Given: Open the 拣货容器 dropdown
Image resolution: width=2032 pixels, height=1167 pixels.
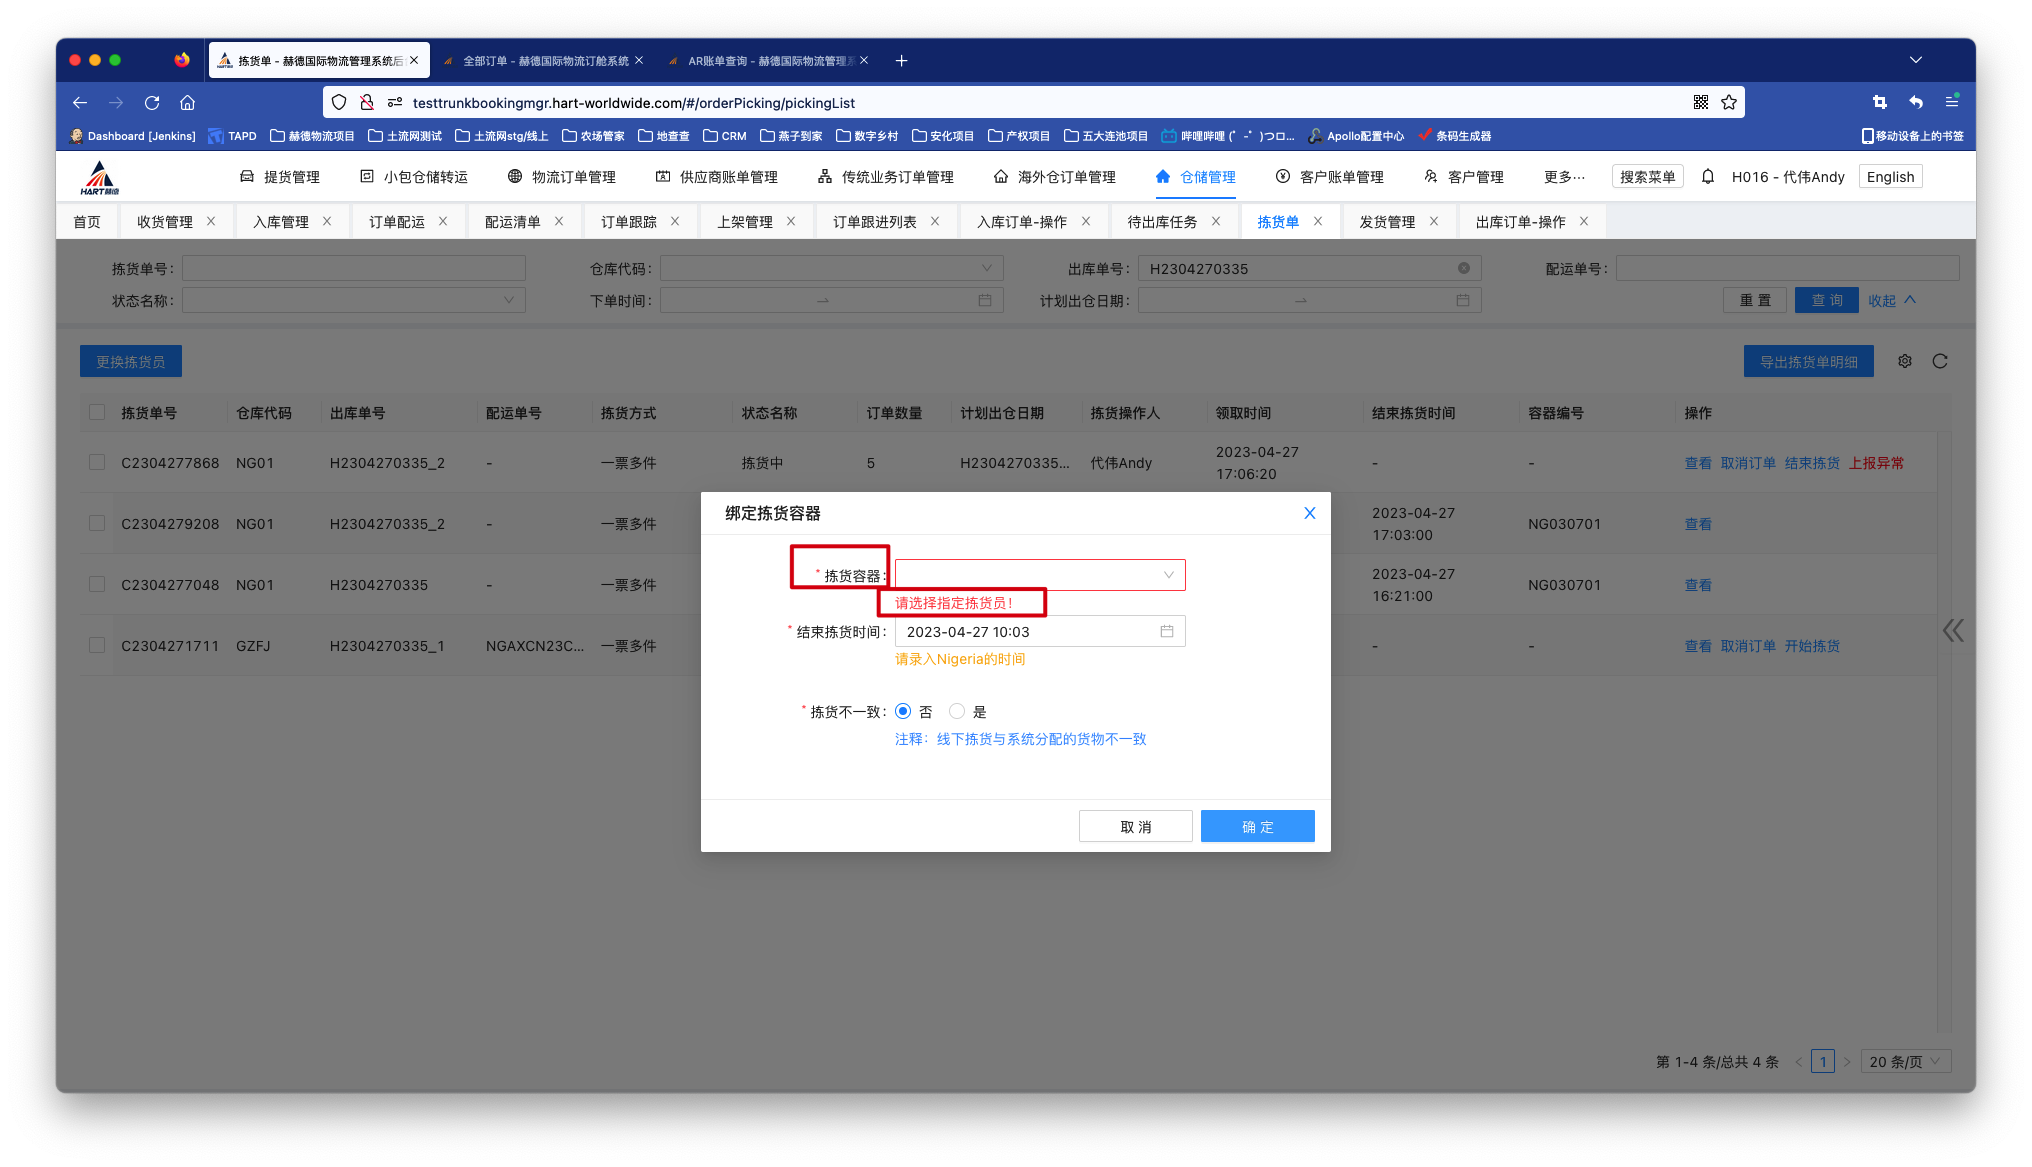Looking at the screenshot, I should click(1040, 575).
